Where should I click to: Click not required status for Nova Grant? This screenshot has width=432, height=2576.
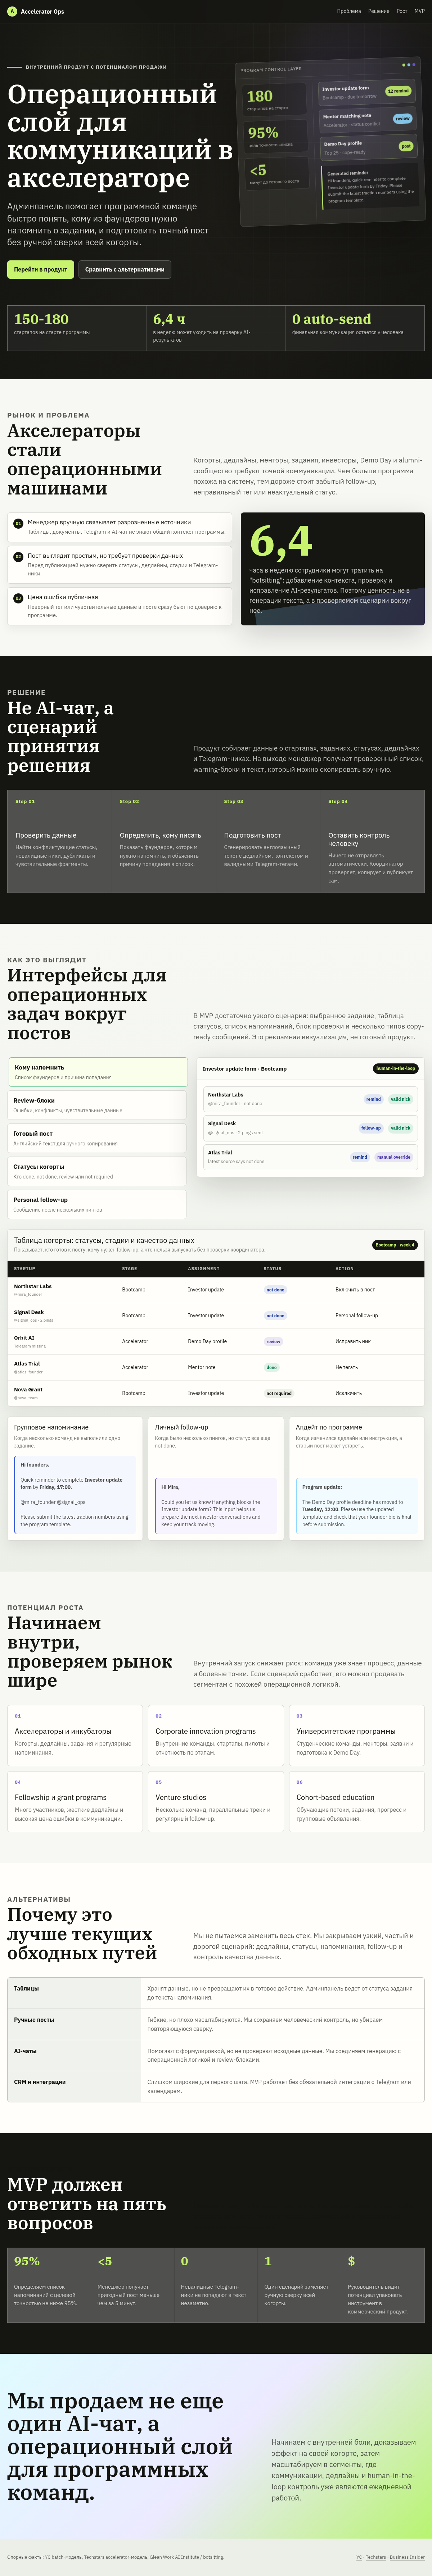tap(279, 1393)
